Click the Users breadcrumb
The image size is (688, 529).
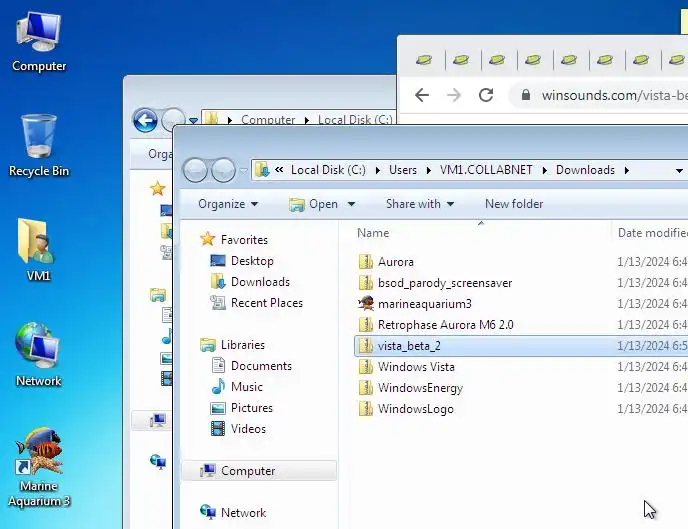pyautogui.click(x=403, y=170)
